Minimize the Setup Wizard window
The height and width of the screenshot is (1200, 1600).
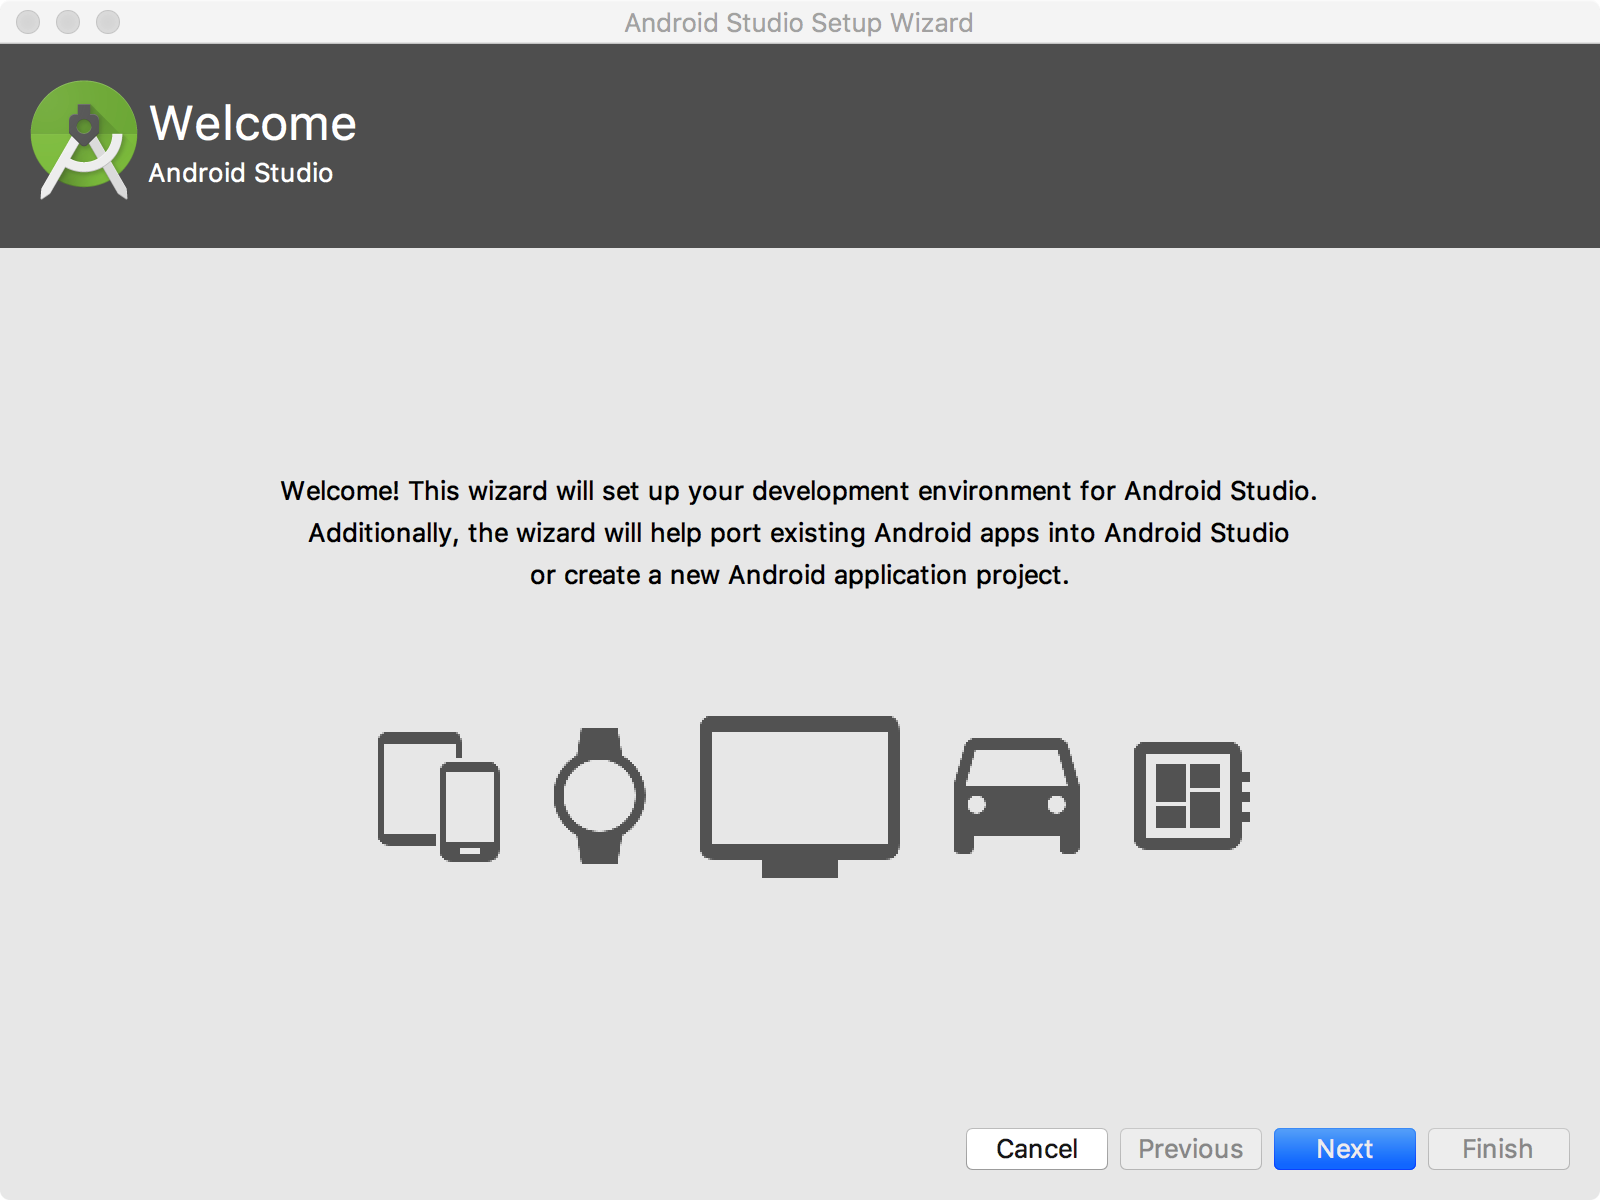click(x=68, y=22)
